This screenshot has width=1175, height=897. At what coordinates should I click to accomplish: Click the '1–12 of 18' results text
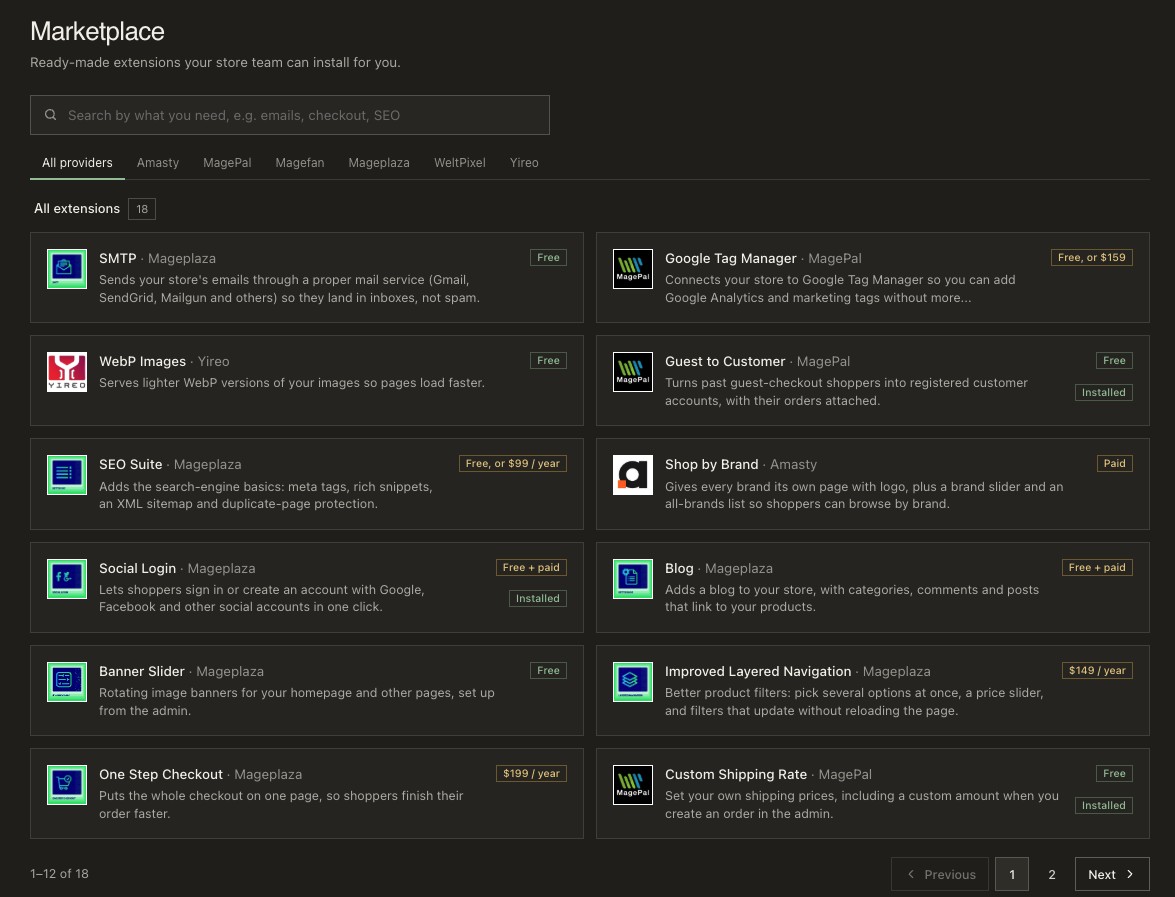[59, 874]
